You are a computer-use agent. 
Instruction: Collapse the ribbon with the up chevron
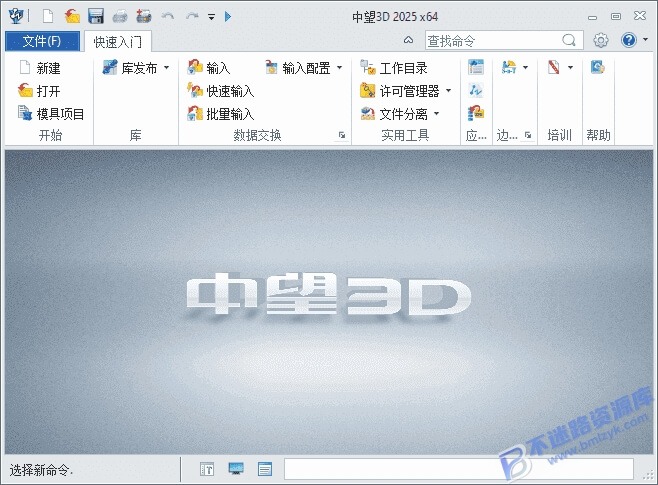(x=408, y=40)
